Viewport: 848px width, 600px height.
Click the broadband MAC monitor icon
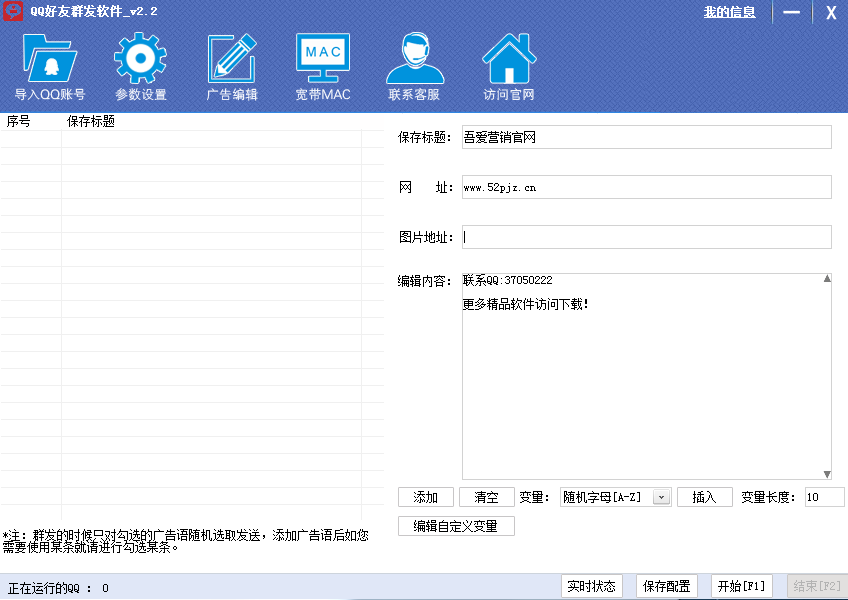coord(322,59)
